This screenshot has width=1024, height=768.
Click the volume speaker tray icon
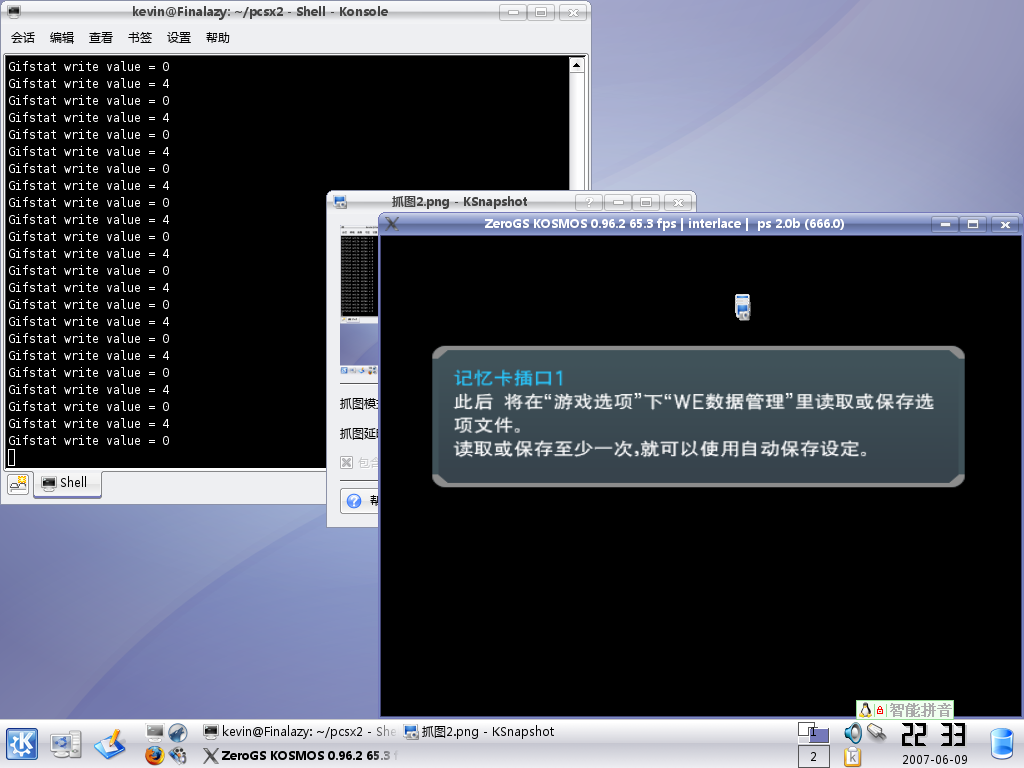coord(852,733)
